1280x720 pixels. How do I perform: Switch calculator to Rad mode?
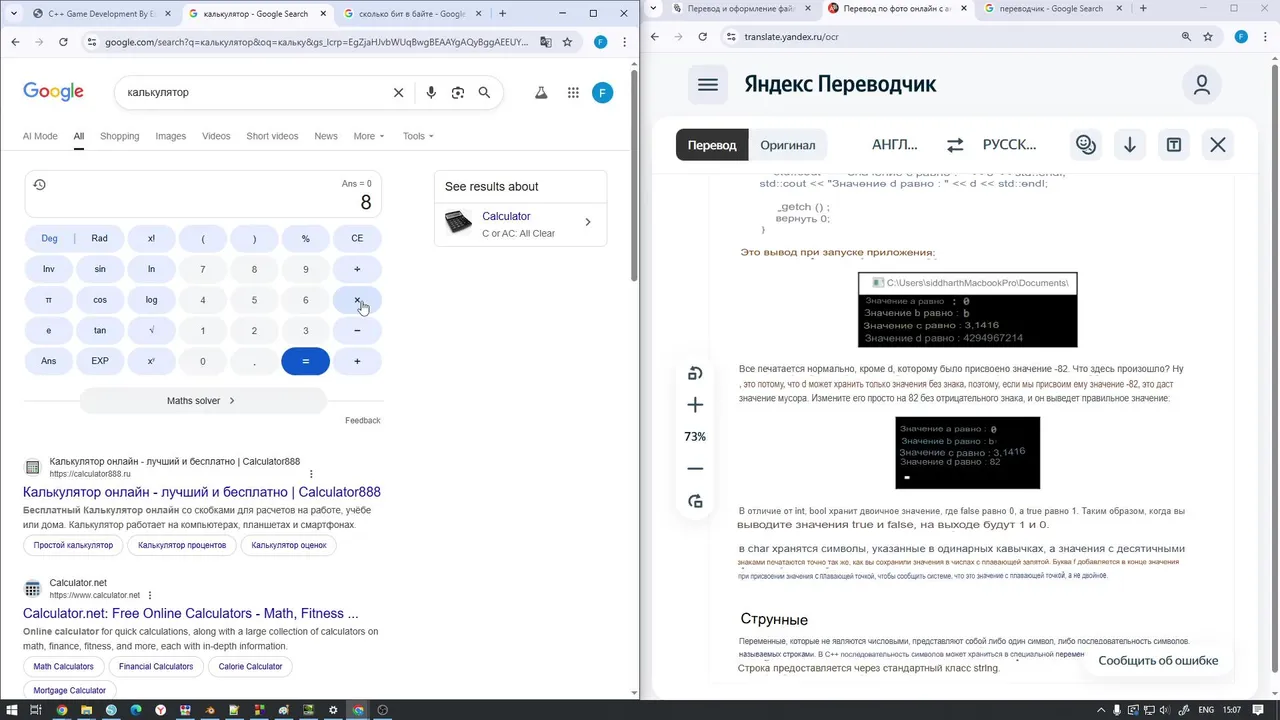(100, 238)
